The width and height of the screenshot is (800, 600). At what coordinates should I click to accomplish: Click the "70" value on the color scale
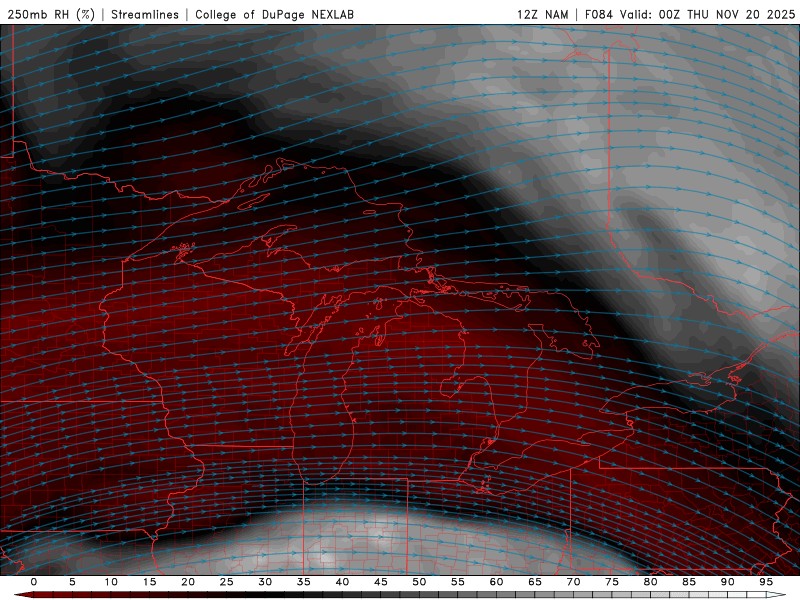573,582
